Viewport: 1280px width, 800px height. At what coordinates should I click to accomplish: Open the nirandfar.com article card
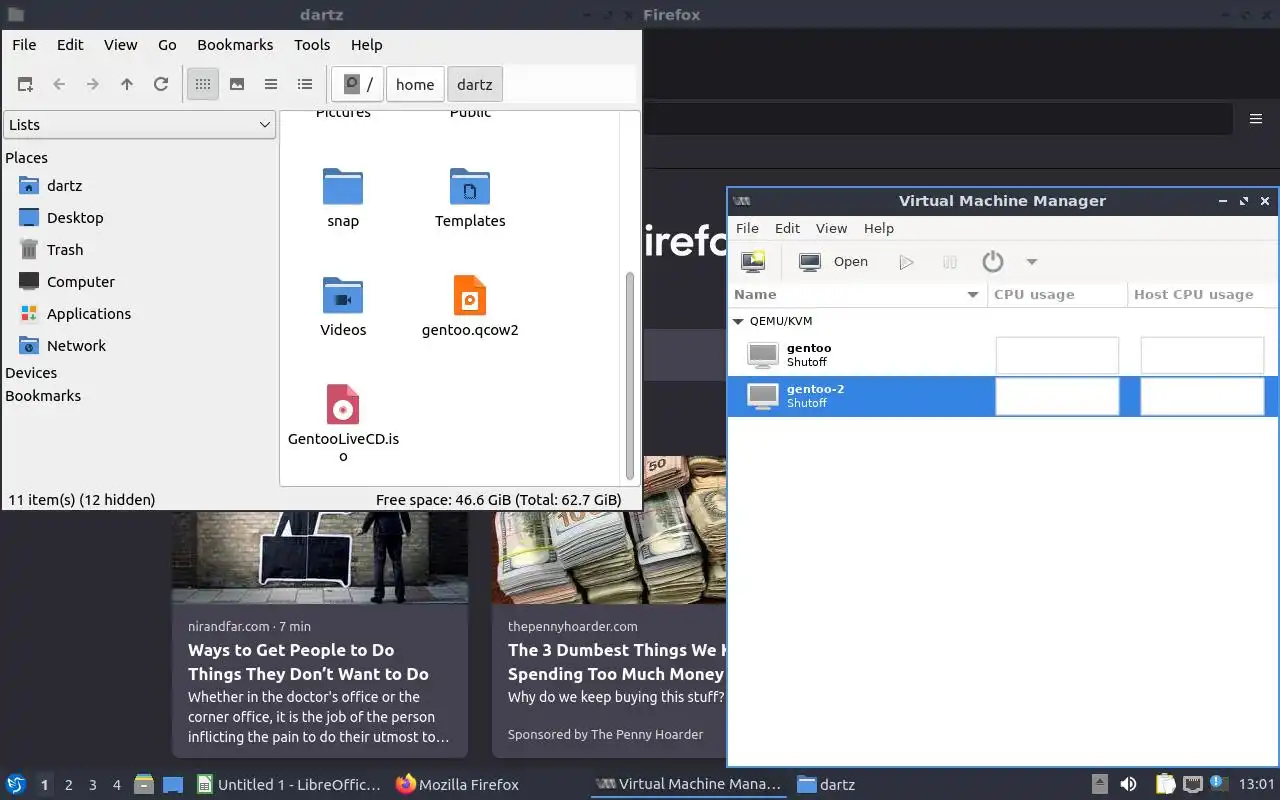point(320,634)
